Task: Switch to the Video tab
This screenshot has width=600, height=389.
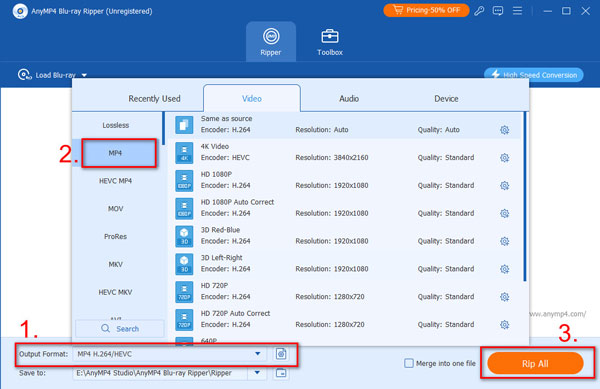Action: [x=252, y=99]
